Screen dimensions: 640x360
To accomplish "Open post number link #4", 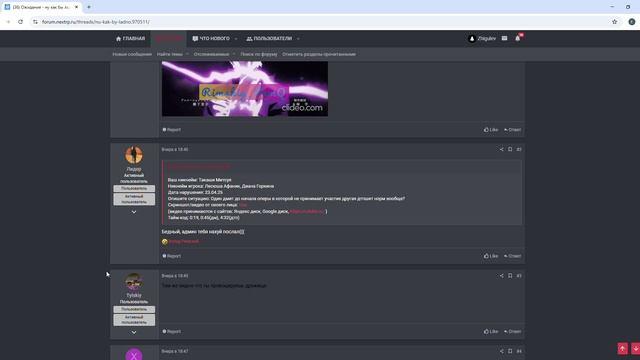I will click(x=519, y=351).
